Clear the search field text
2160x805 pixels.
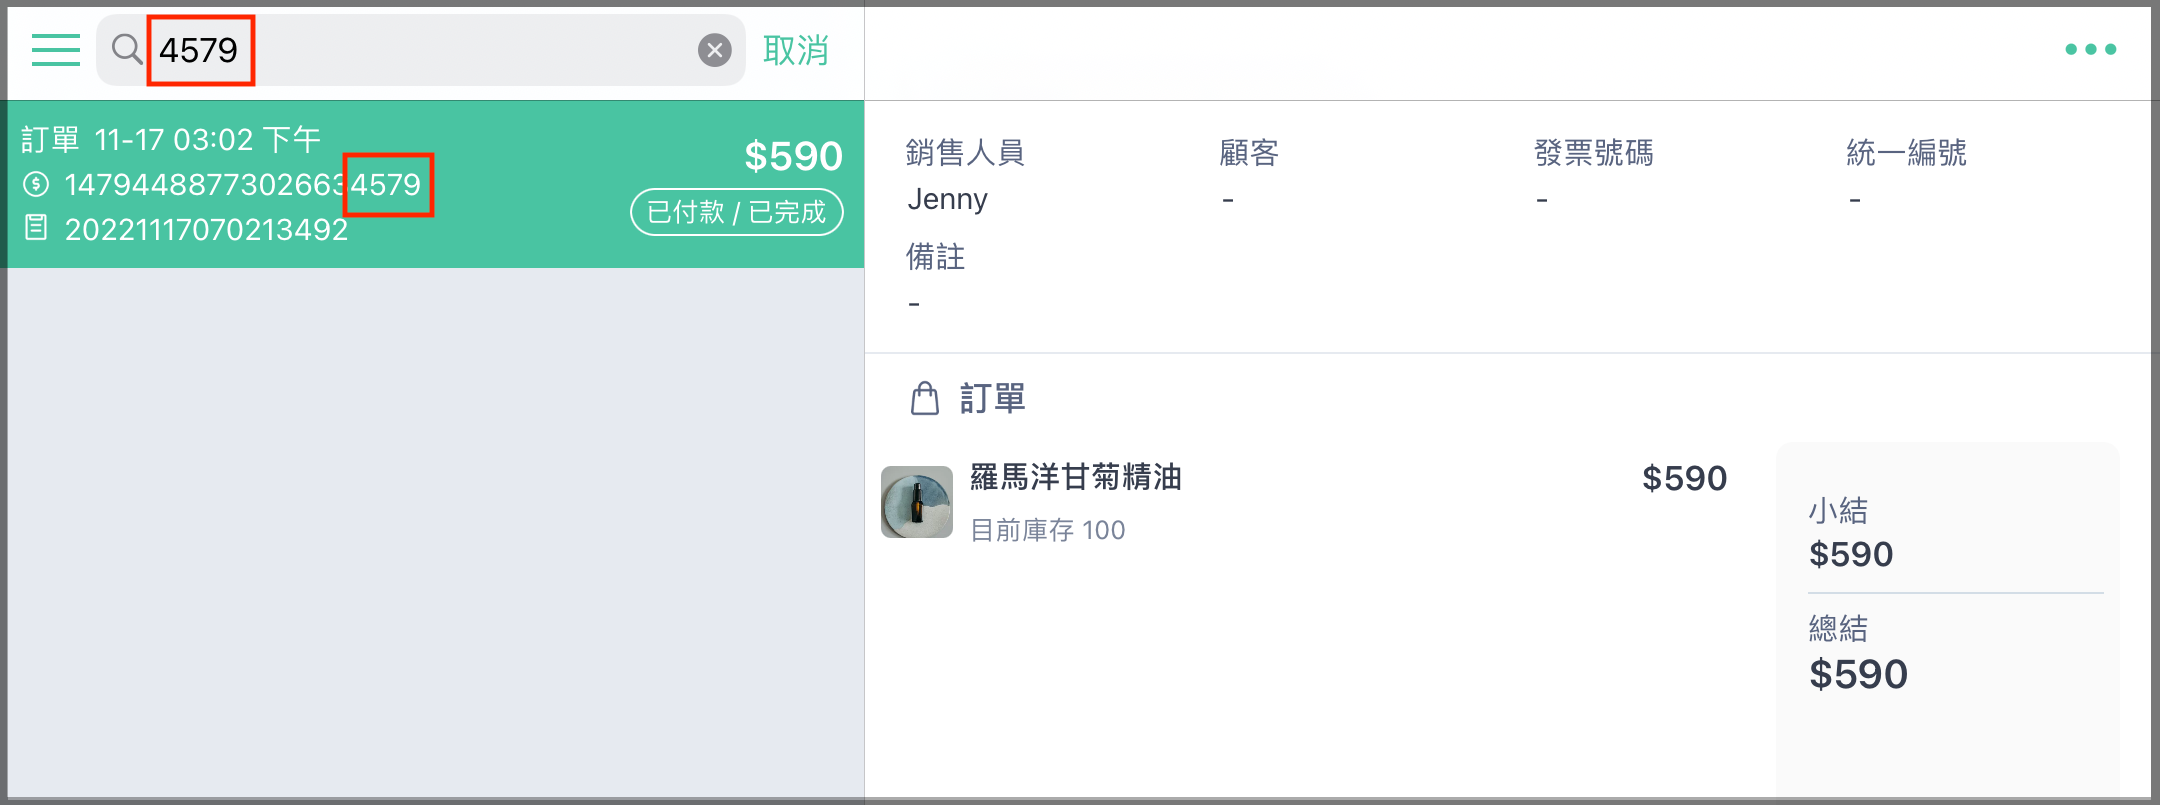[714, 50]
